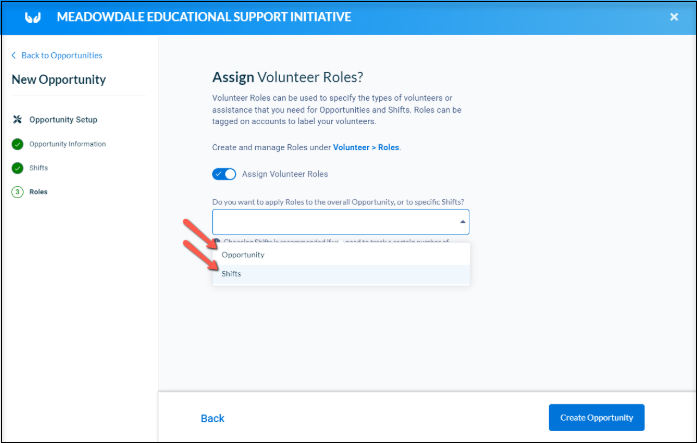Open the Opportunity Information step
The width and height of the screenshot is (697, 443).
click(68, 144)
